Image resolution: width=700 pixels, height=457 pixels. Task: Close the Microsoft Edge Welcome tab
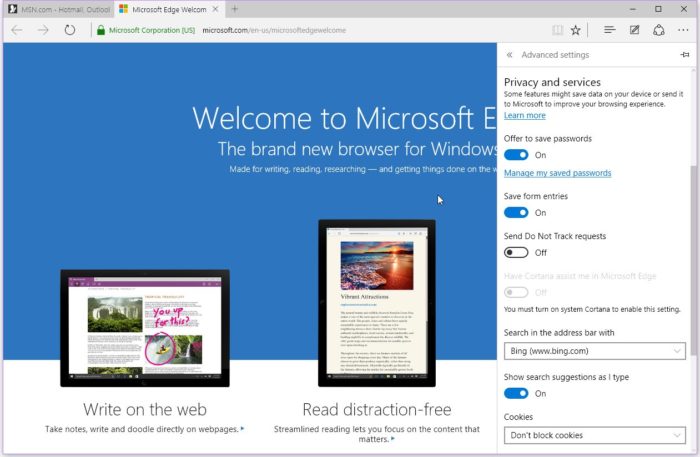215,9
